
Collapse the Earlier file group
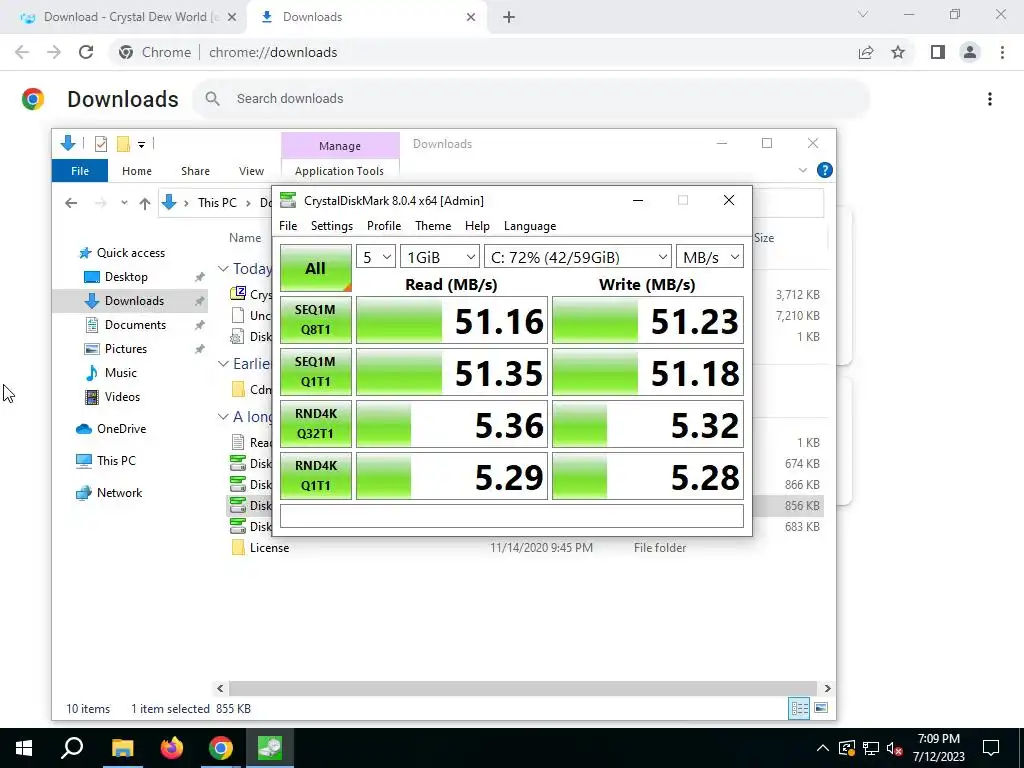pos(223,363)
